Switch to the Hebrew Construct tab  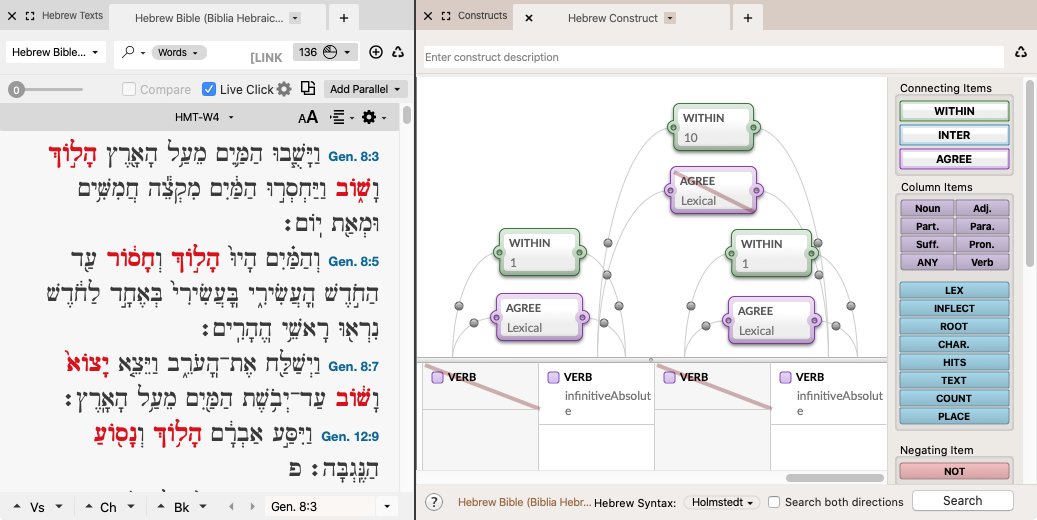tap(612, 18)
